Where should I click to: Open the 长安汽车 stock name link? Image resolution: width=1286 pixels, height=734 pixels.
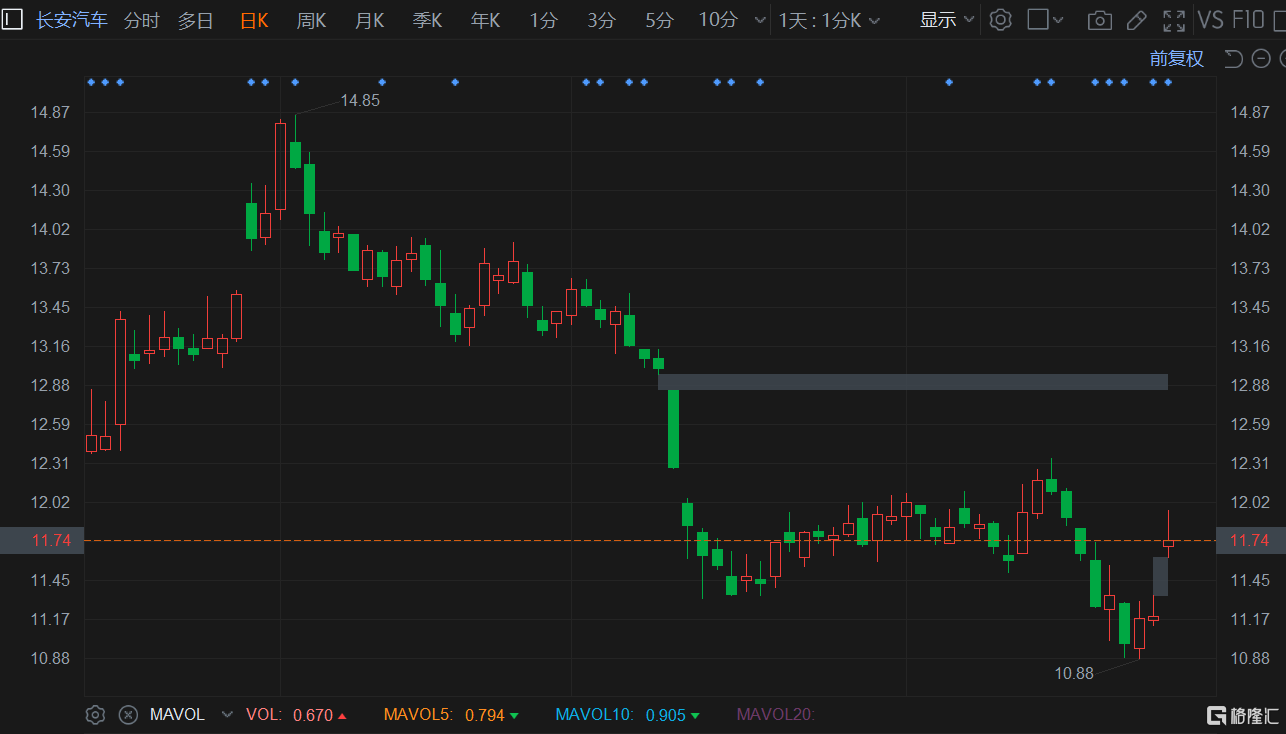(x=72, y=20)
